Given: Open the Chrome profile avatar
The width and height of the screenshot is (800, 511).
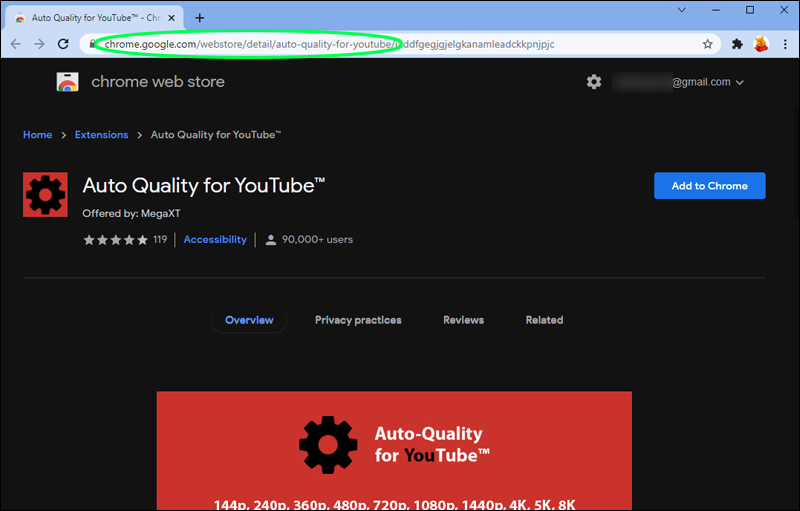Looking at the screenshot, I should click(761, 44).
